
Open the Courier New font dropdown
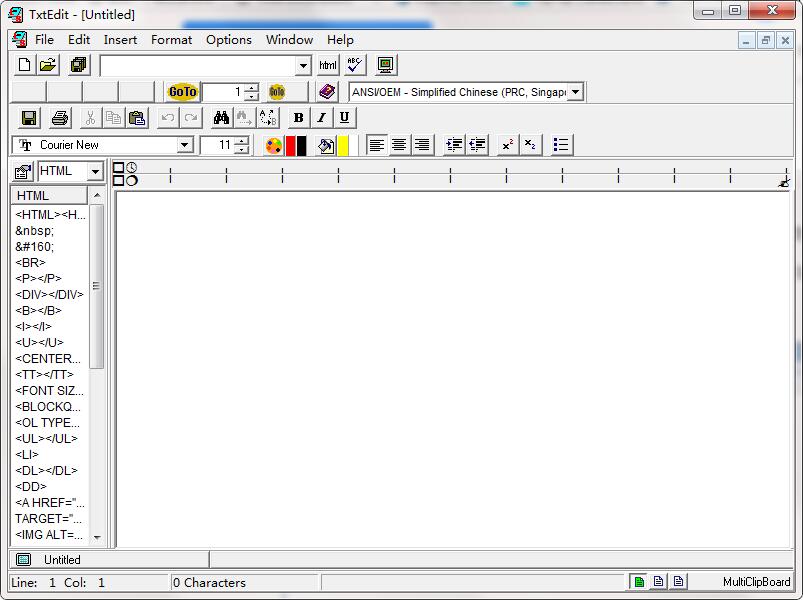coord(184,145)
